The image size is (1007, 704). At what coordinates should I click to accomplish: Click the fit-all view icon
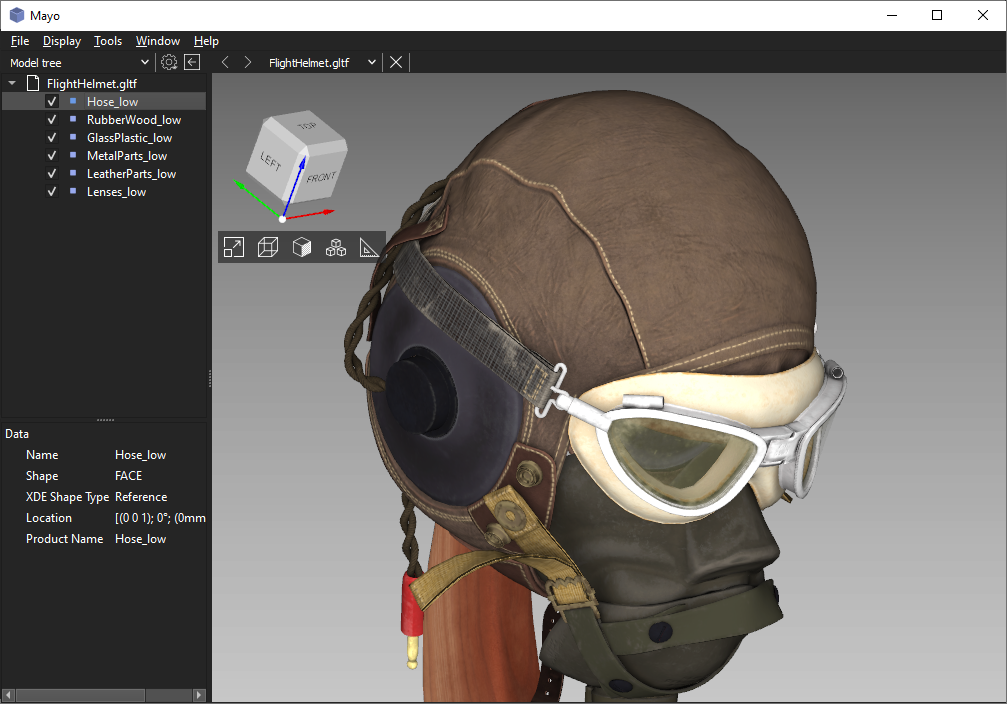[234, 247]
